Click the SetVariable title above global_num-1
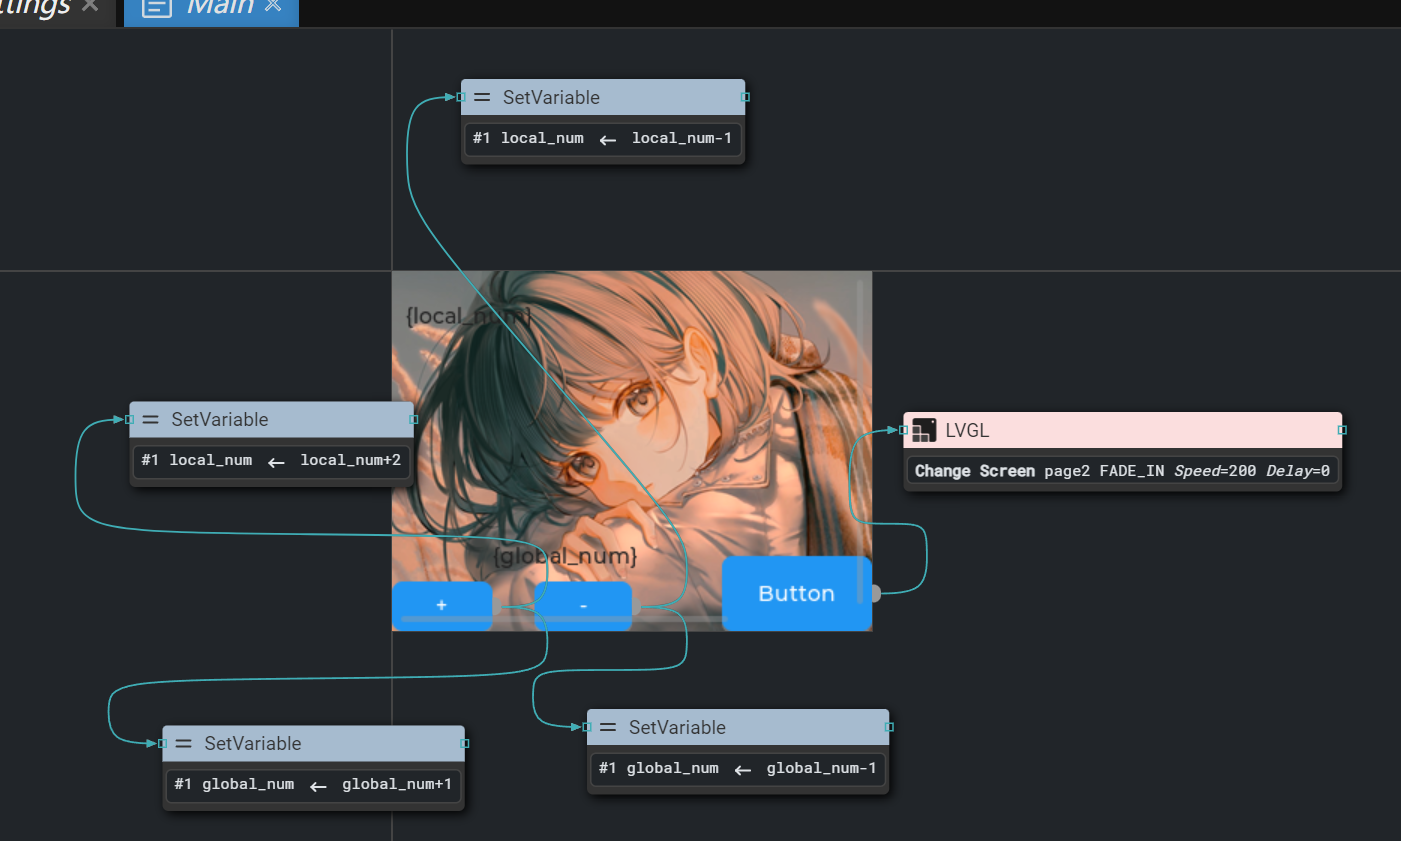The width and height of the screenshot is (1401, 841). pos(677,728)
